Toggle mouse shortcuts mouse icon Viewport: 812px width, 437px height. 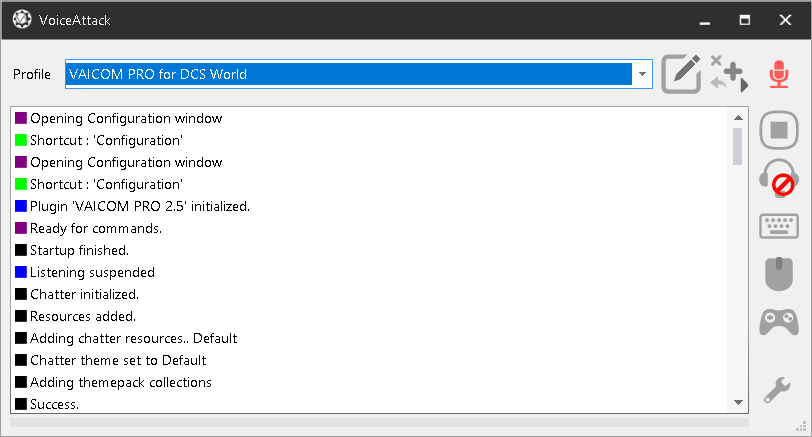pyautogui.click(x=779, y=273)
